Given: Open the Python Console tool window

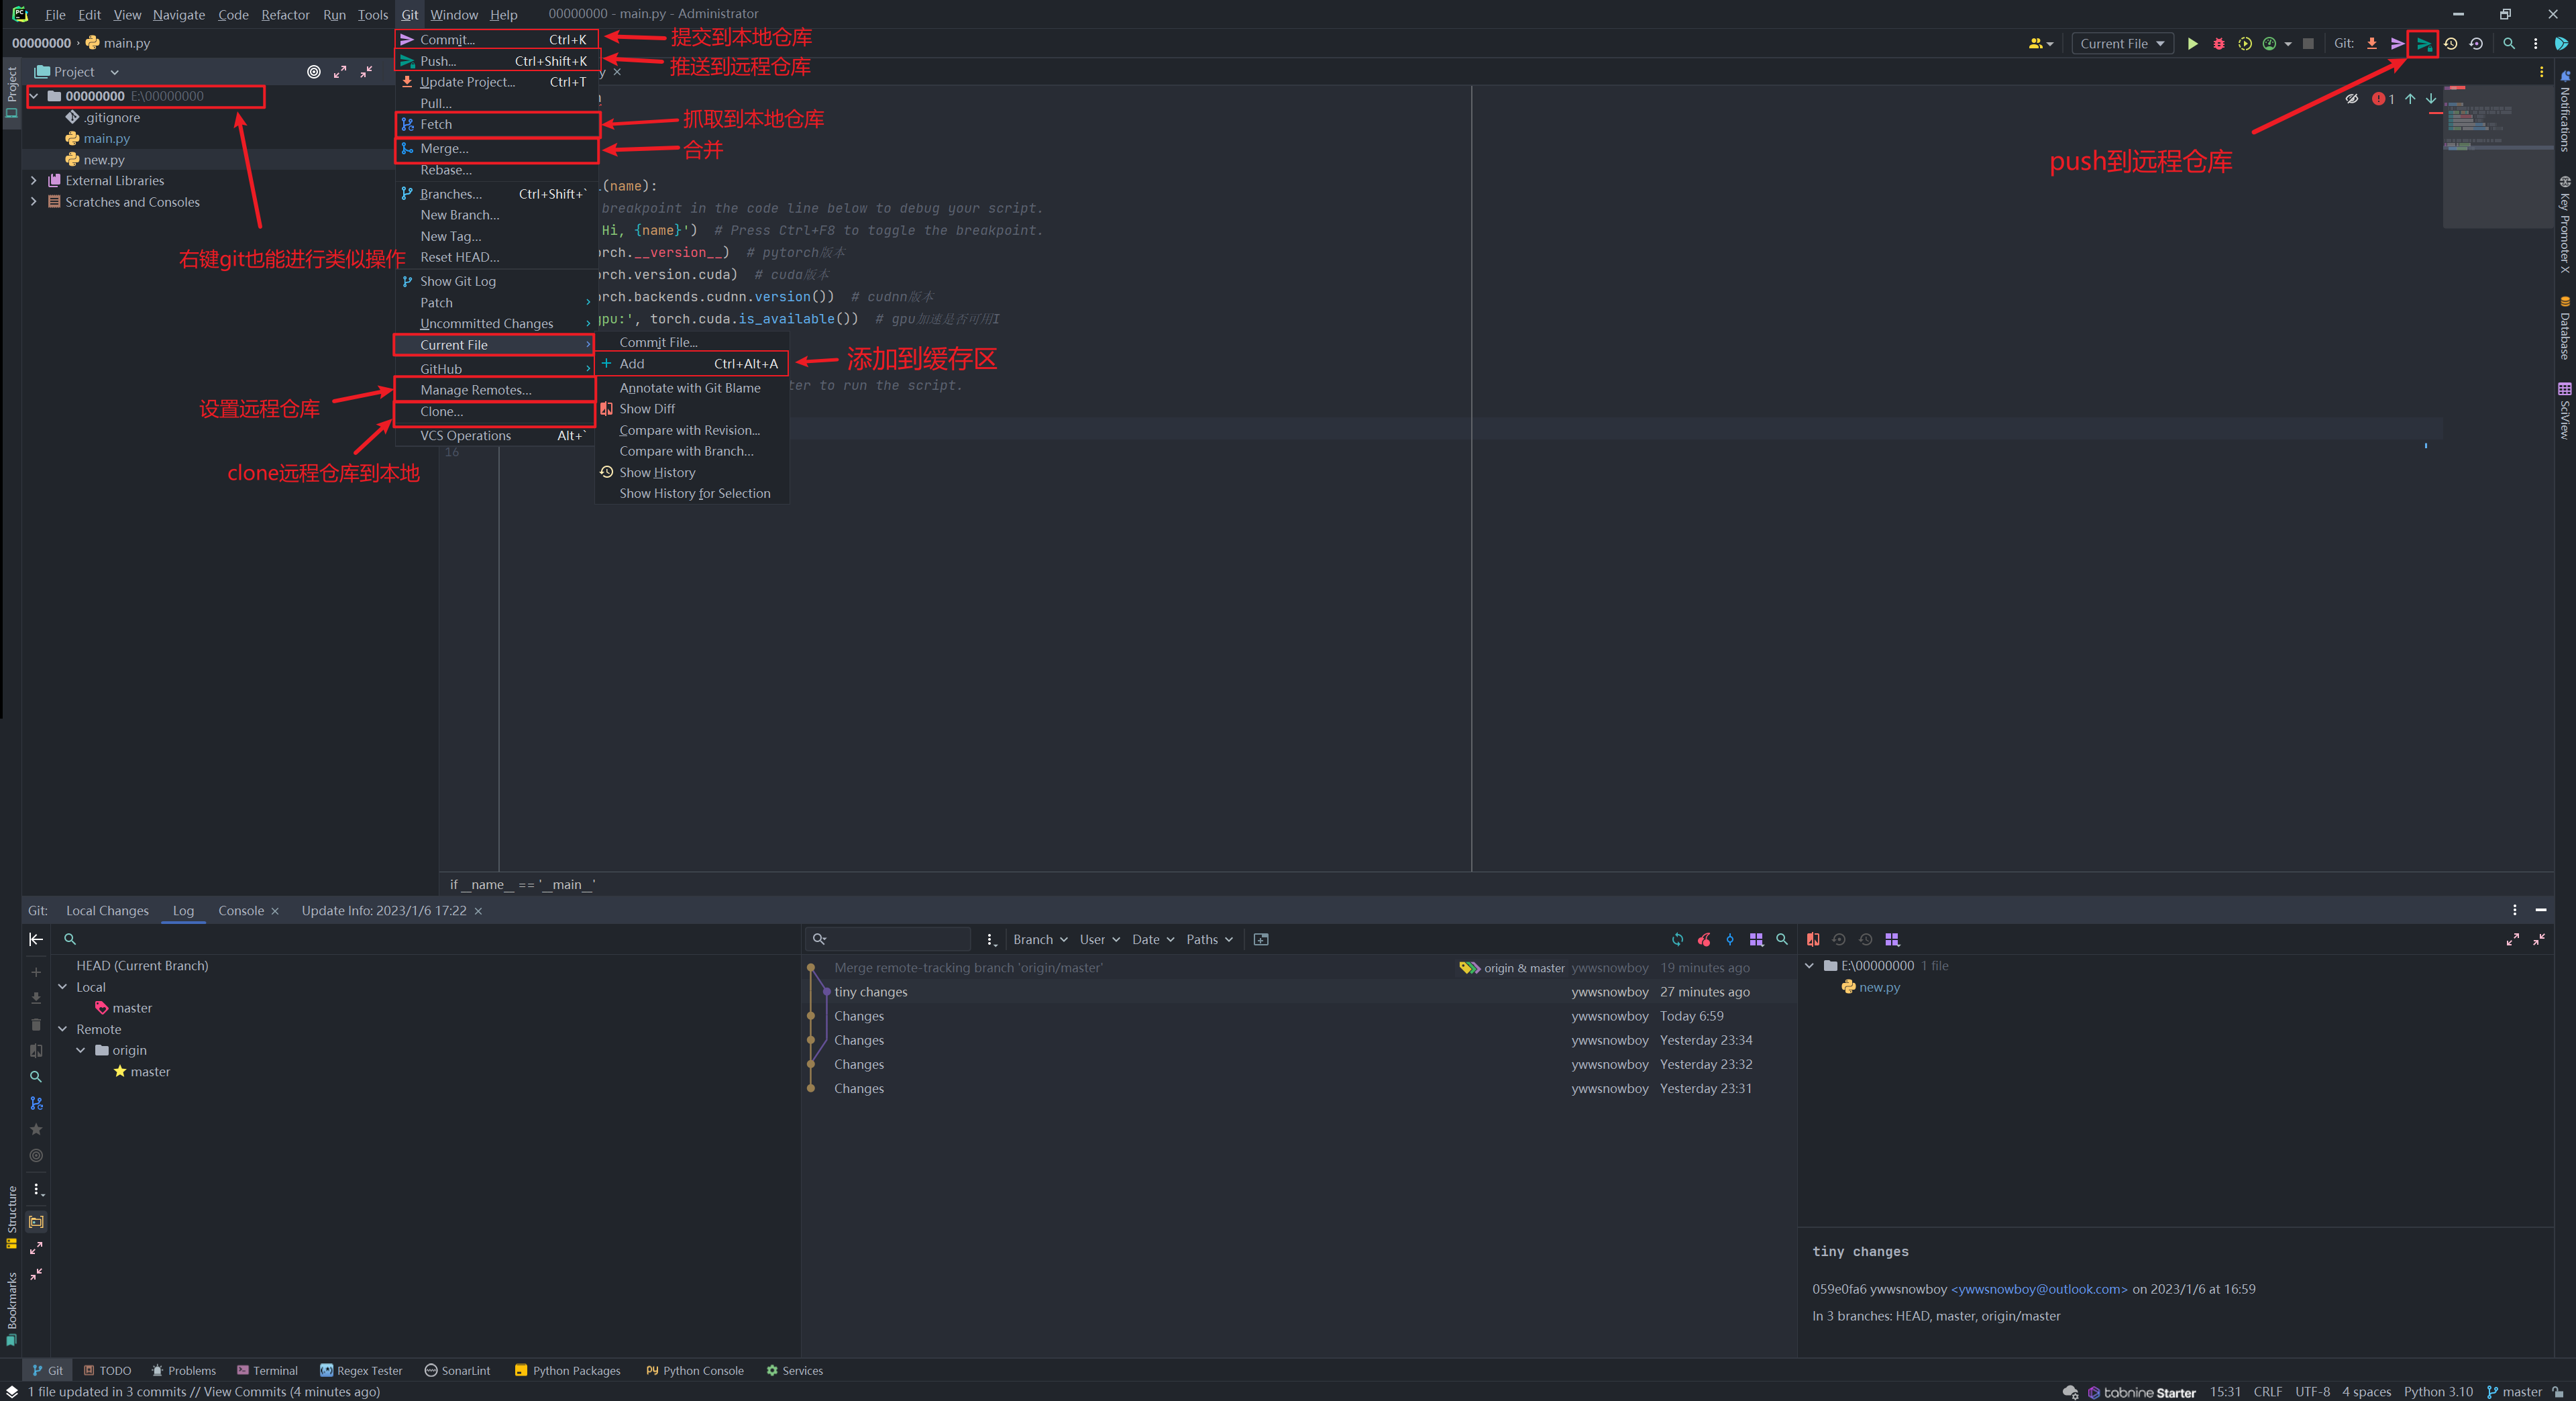Looking at the screenshot, I should [695, 1371].
